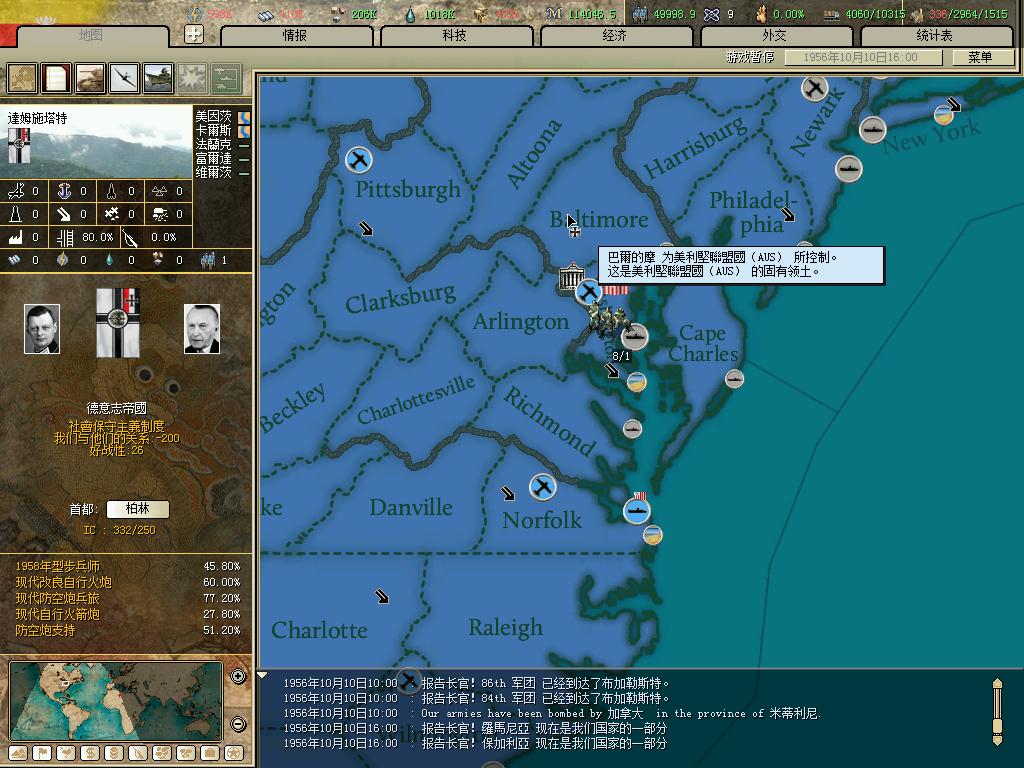The width and height of the screenshot is (1024, 768).
Task: Select the Pittsburgh province on the map
Action: click(408, 189)
